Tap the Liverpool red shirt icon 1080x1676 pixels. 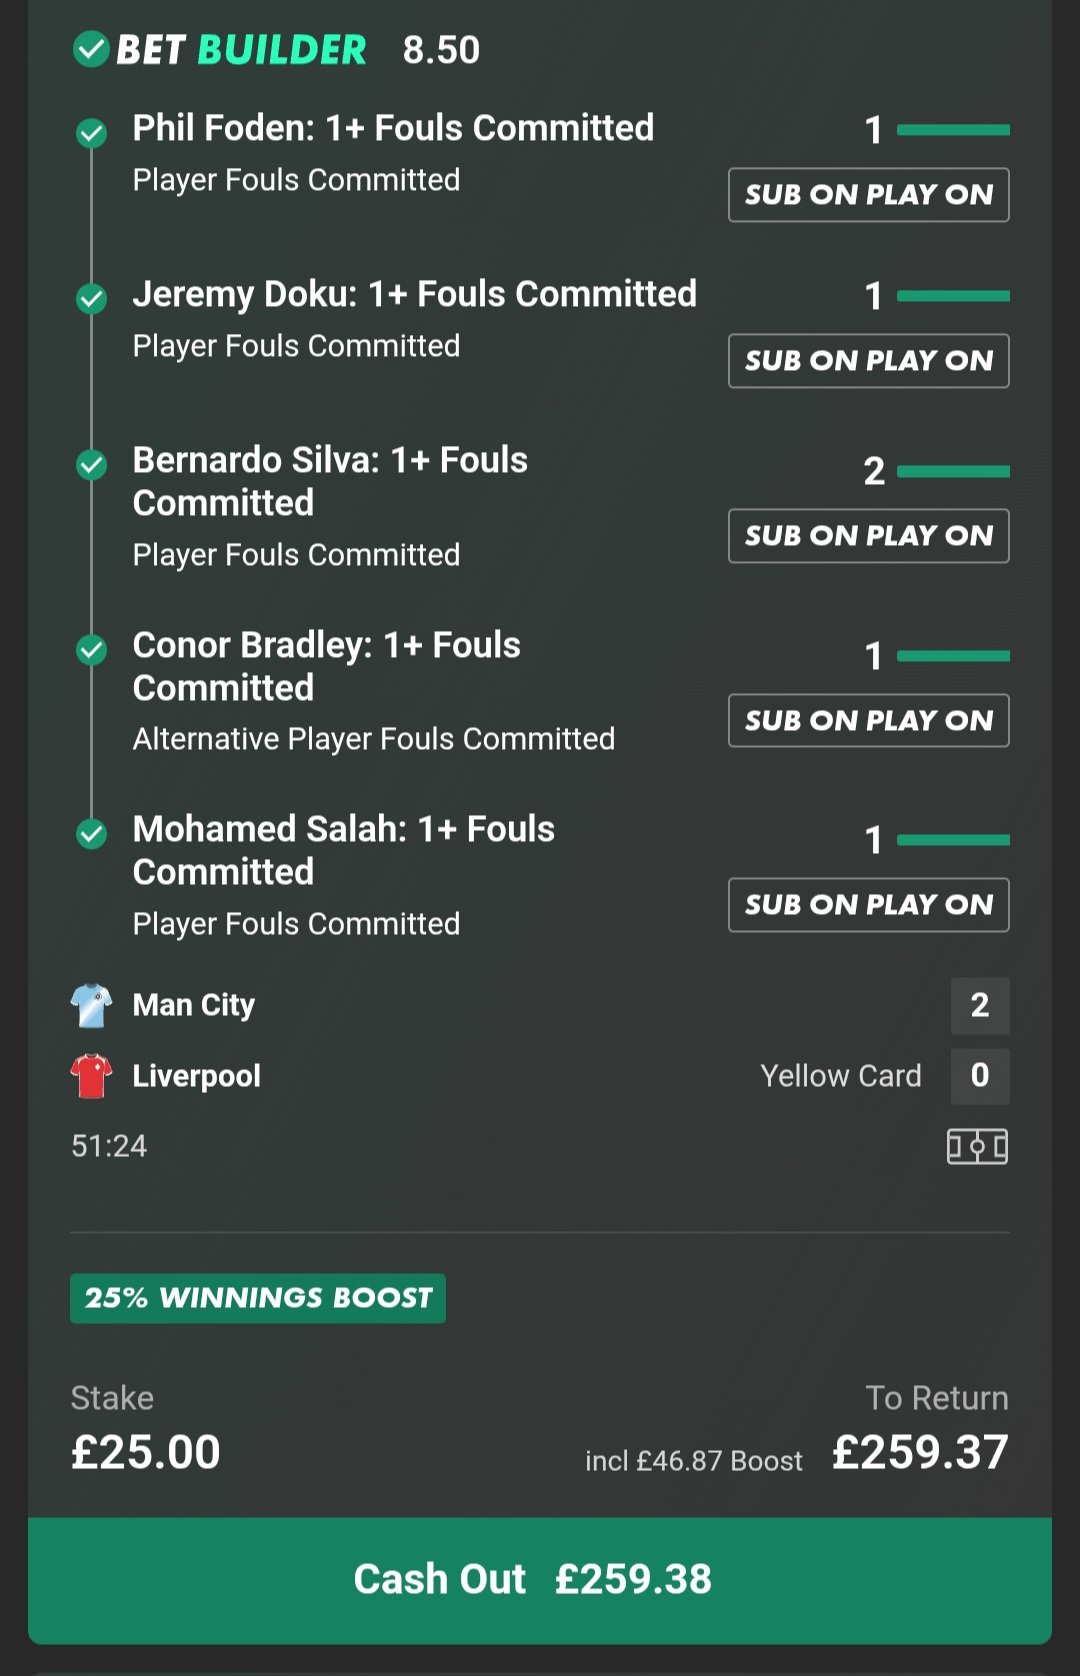pos(91,1076)
